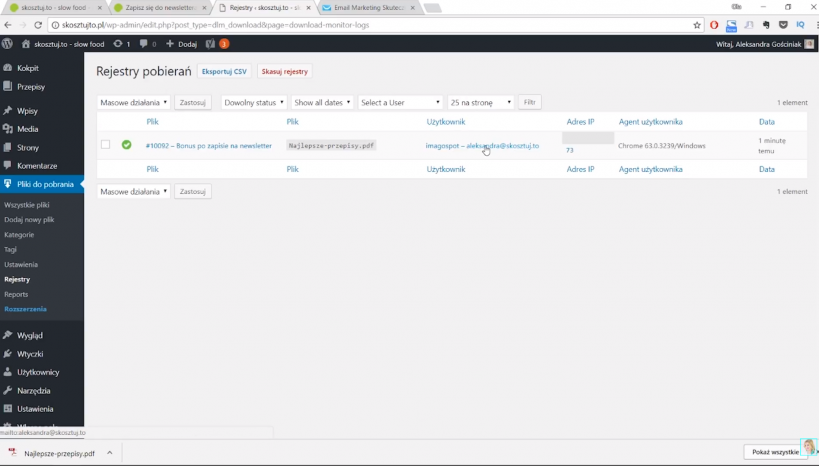Click the WordPress logo in admin bar
The height and width of the screenshot is (466, 819).
pos(7,44)
